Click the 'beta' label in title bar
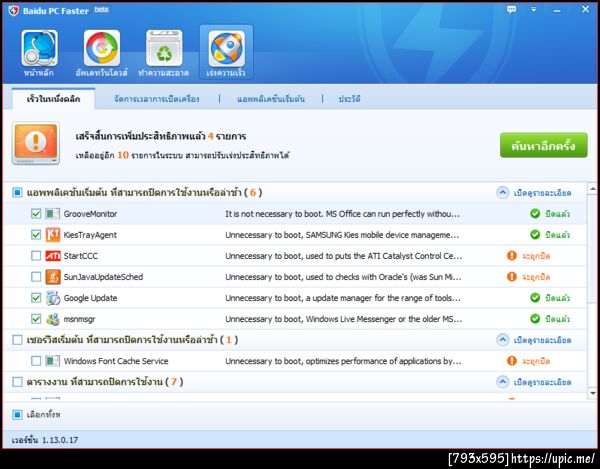The height and width of the screenshot is (469, 600). [x=101, y=10]
